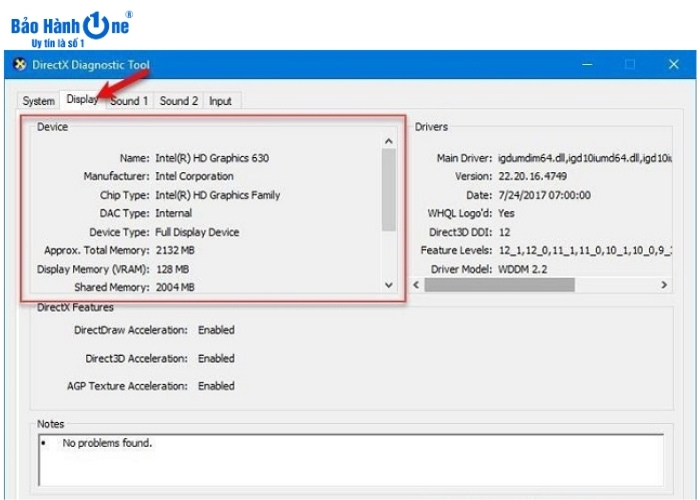700x500 pixels.
Task: Minimize the DirectX Diagnostic Tool window
Action: (x=587, y=65)
